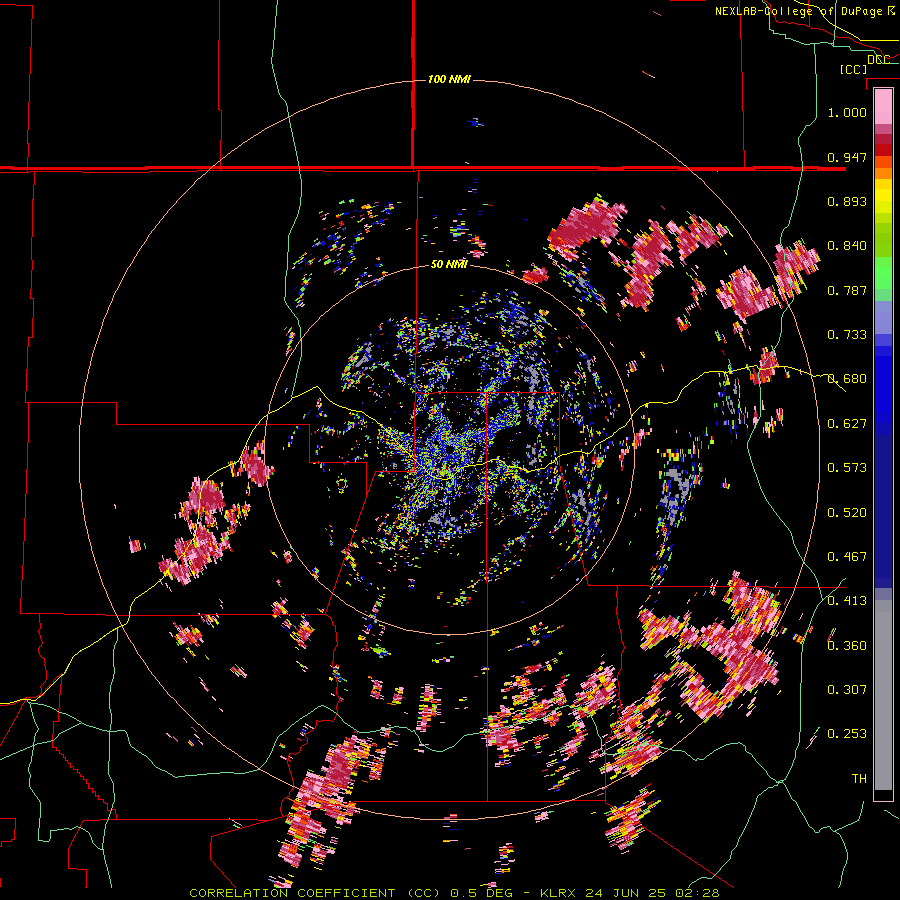Click the 0.947 legend value
The width and height of the screenshot is (900, 900).
847,157
